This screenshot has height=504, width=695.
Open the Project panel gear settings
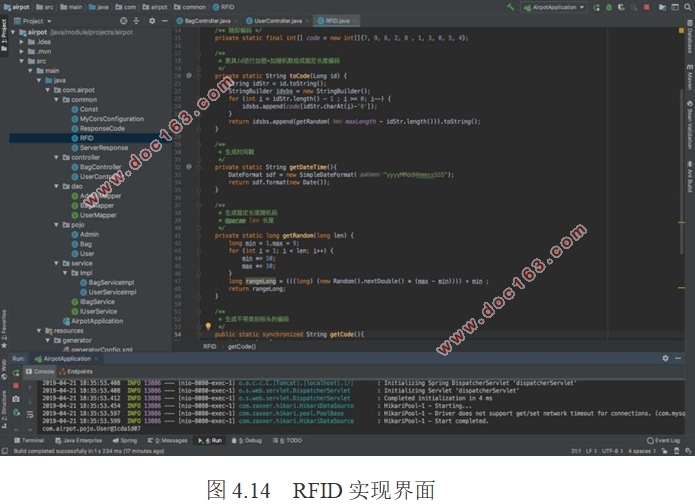152,21
